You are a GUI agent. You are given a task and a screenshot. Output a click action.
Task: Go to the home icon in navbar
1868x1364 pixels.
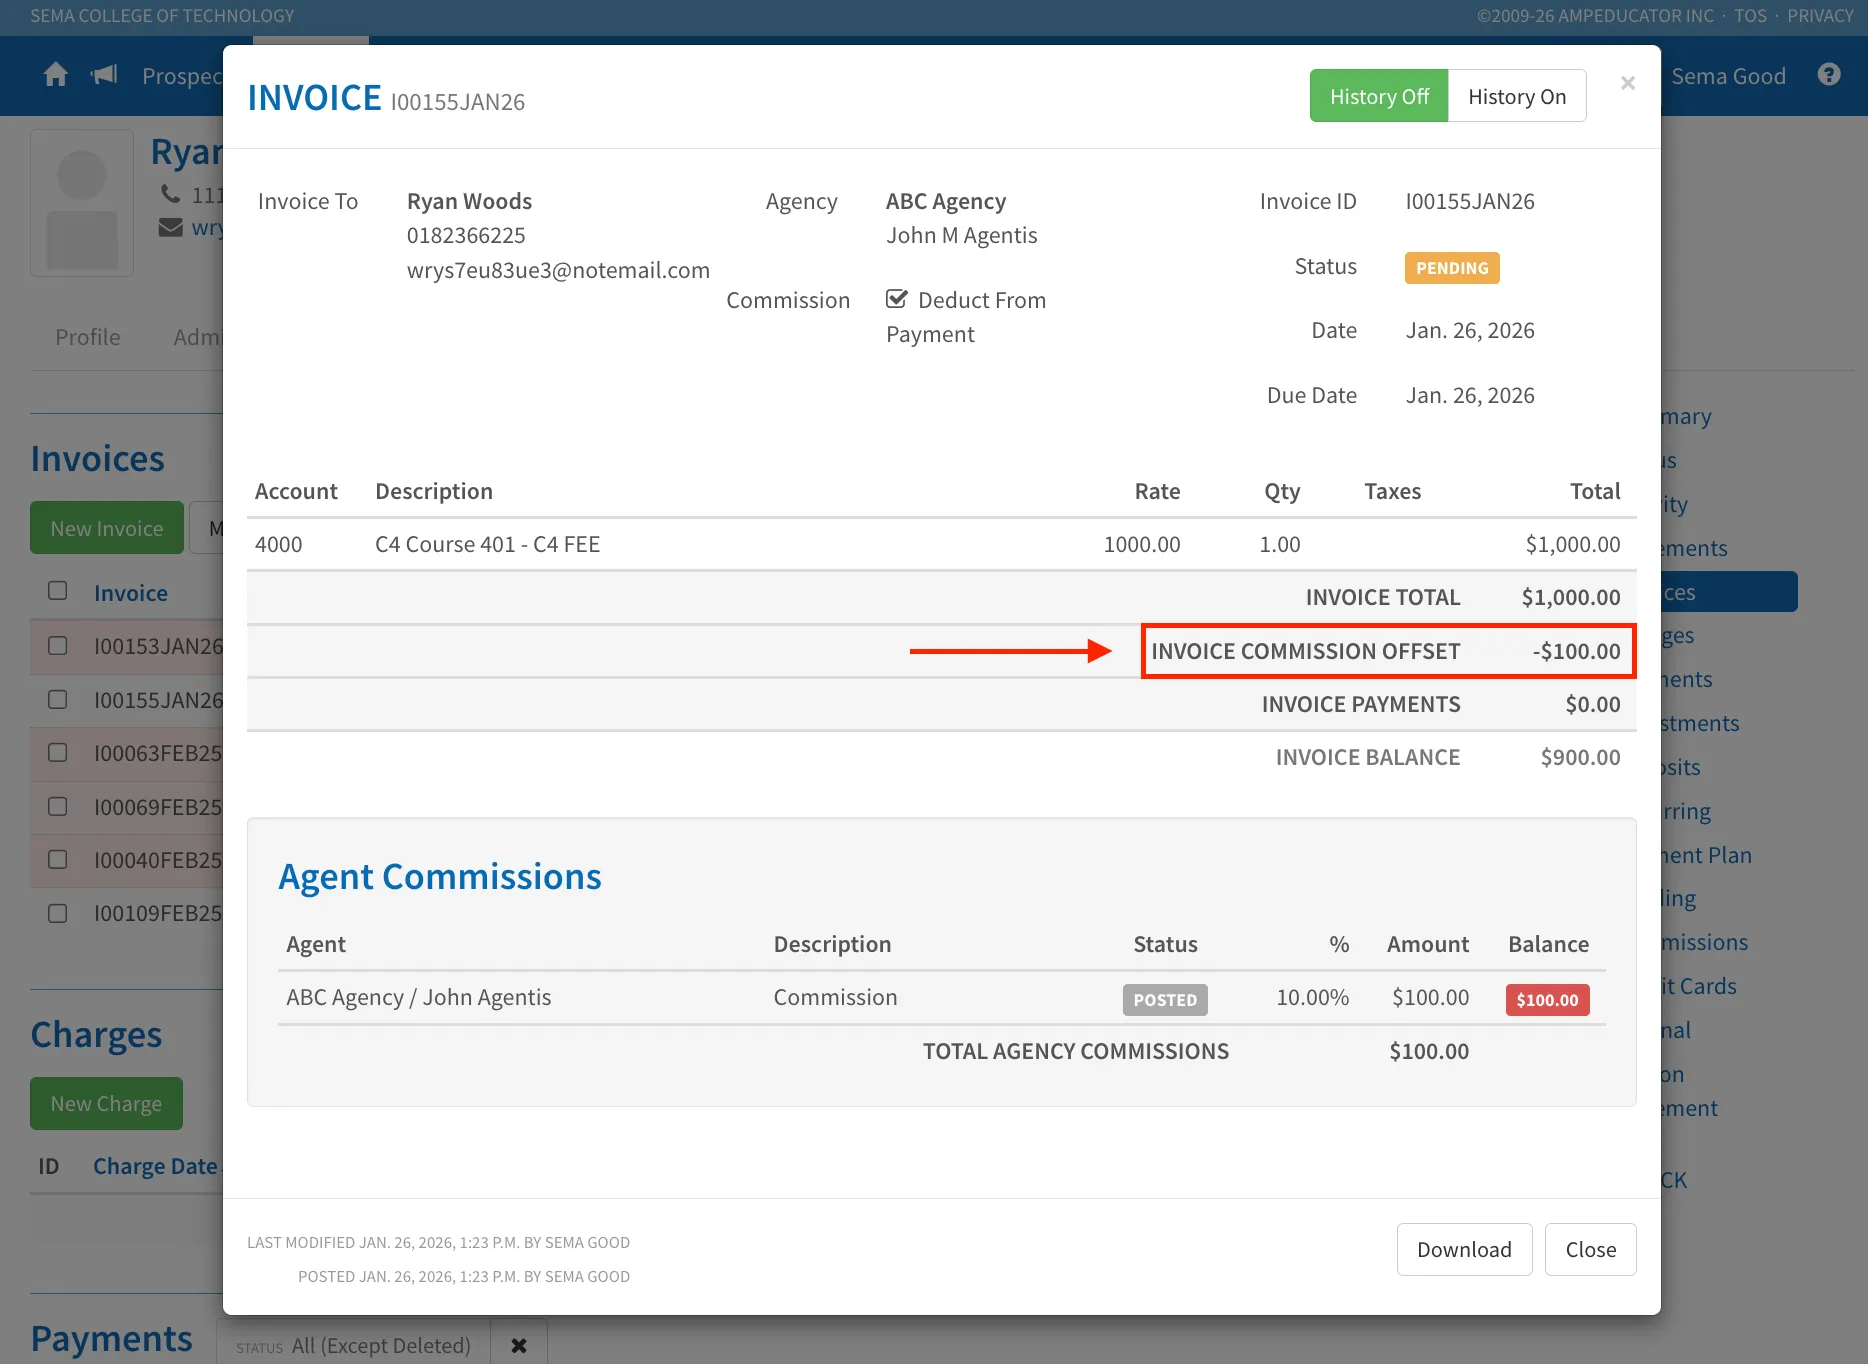(56, 75)
